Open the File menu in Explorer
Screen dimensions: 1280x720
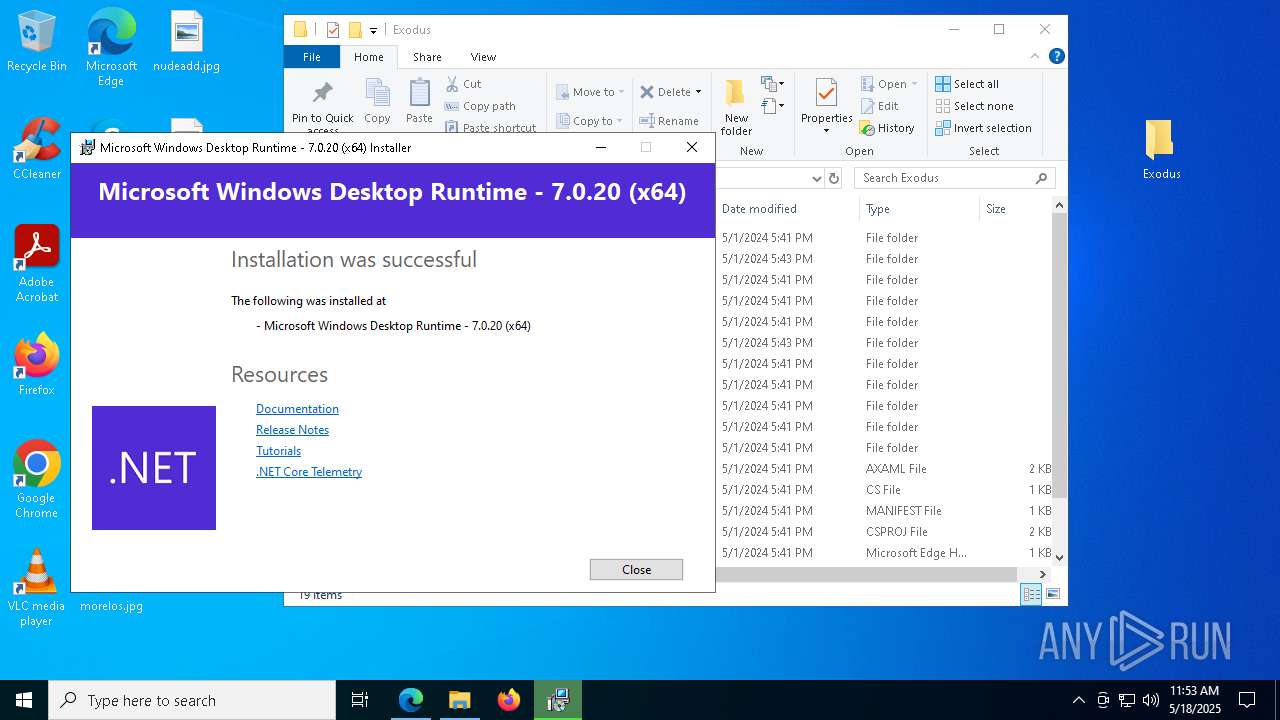coord(312,57)
